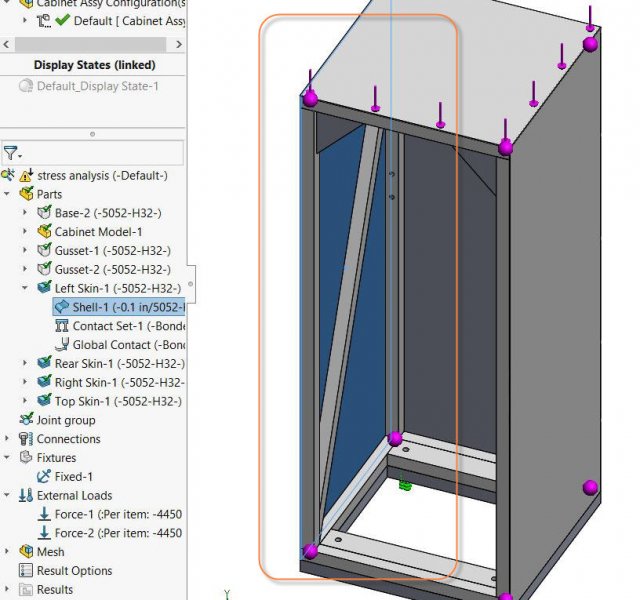Expand the Cabinet Model-1 node
The height and width of the screenshot is (600, 640).
point(25,231)
